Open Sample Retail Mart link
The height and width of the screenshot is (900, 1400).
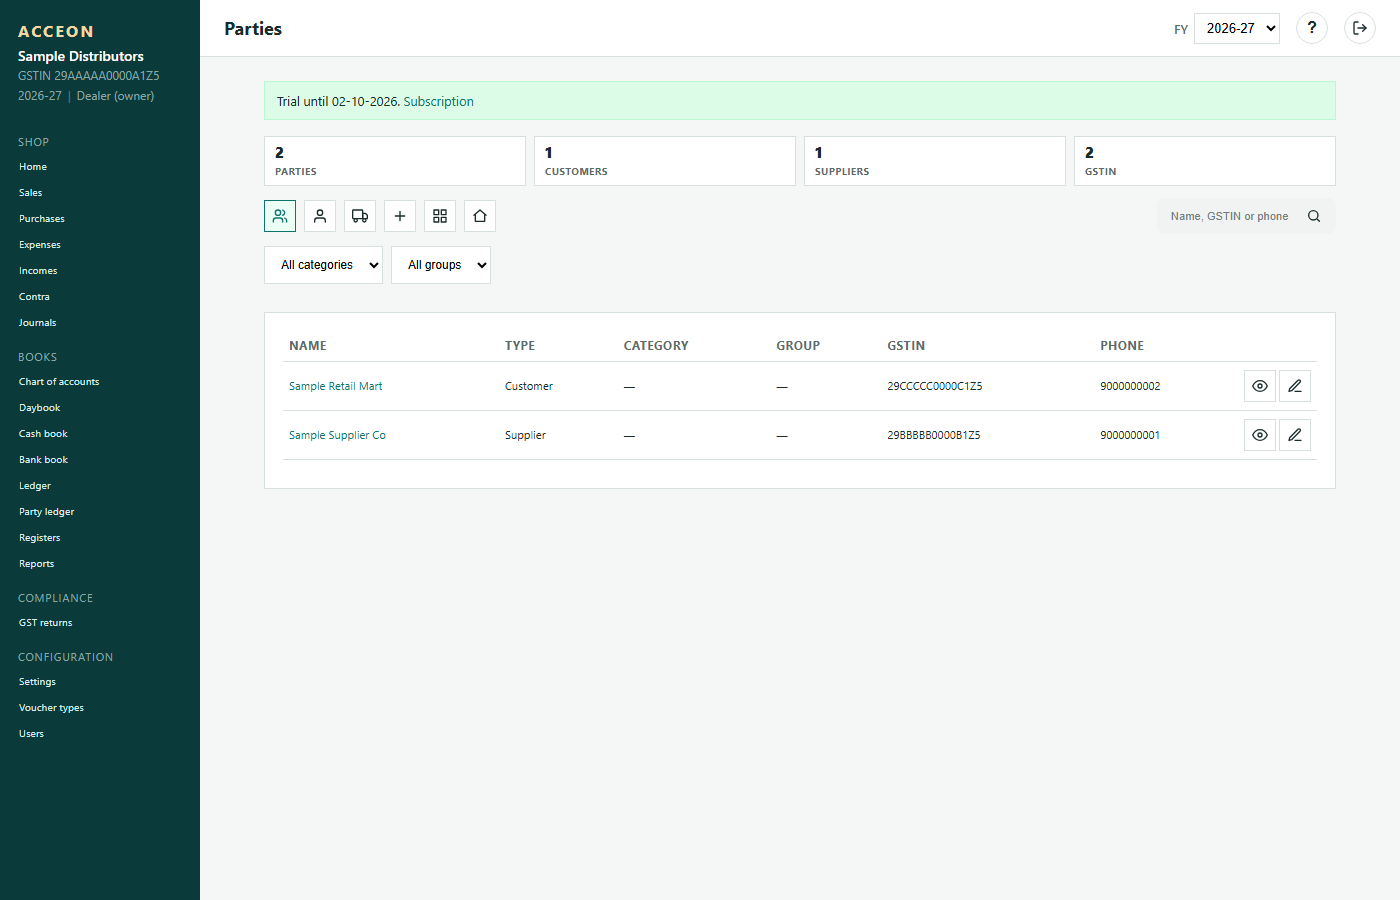[x=336, y=386]
